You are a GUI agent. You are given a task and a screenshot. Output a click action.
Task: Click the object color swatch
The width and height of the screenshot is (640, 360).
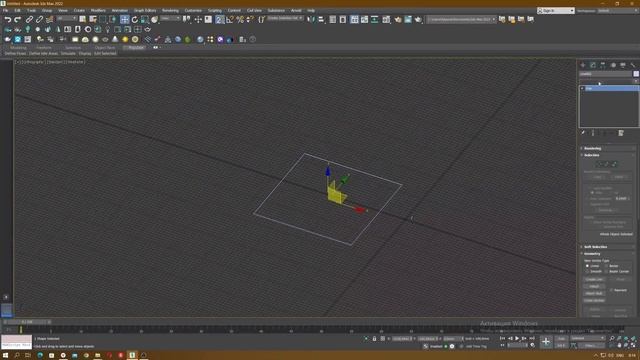click(636, 74)
